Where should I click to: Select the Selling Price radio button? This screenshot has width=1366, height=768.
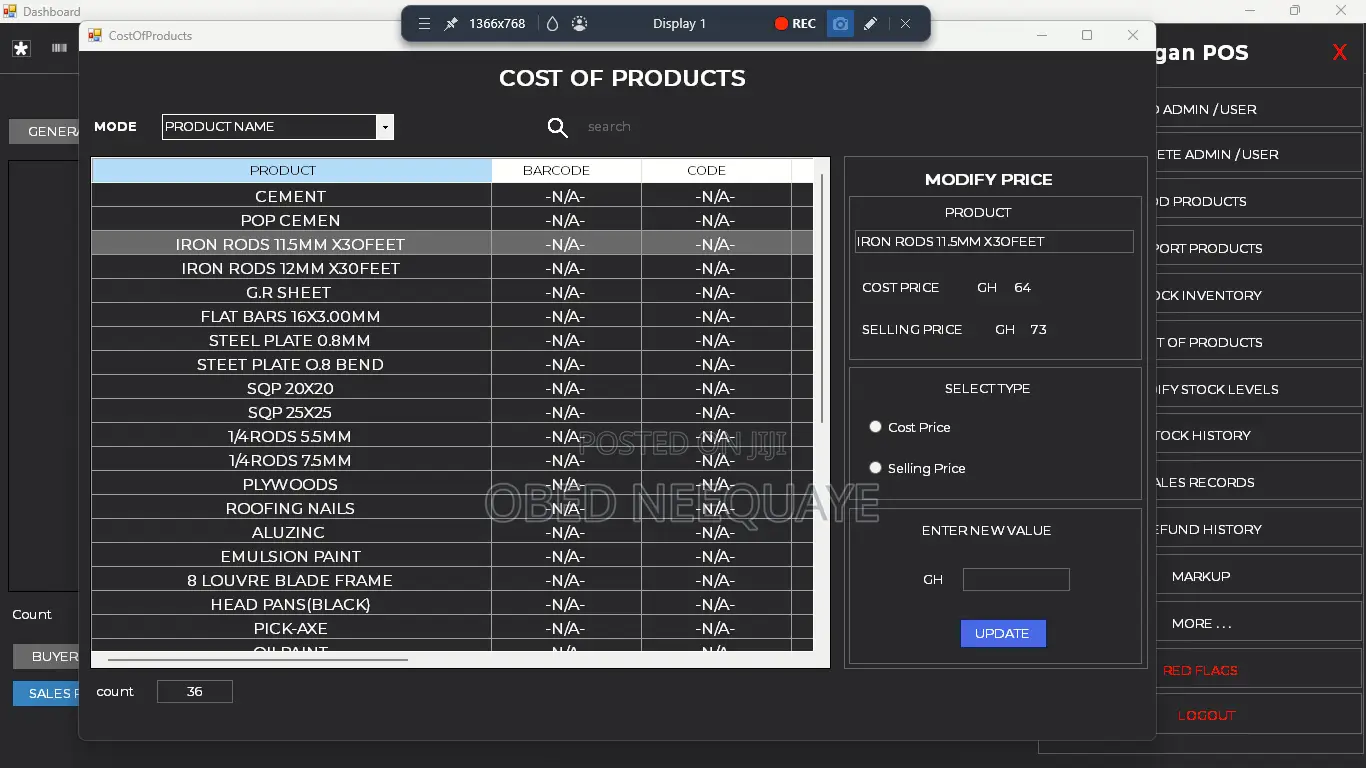click(x=876, y=468)
